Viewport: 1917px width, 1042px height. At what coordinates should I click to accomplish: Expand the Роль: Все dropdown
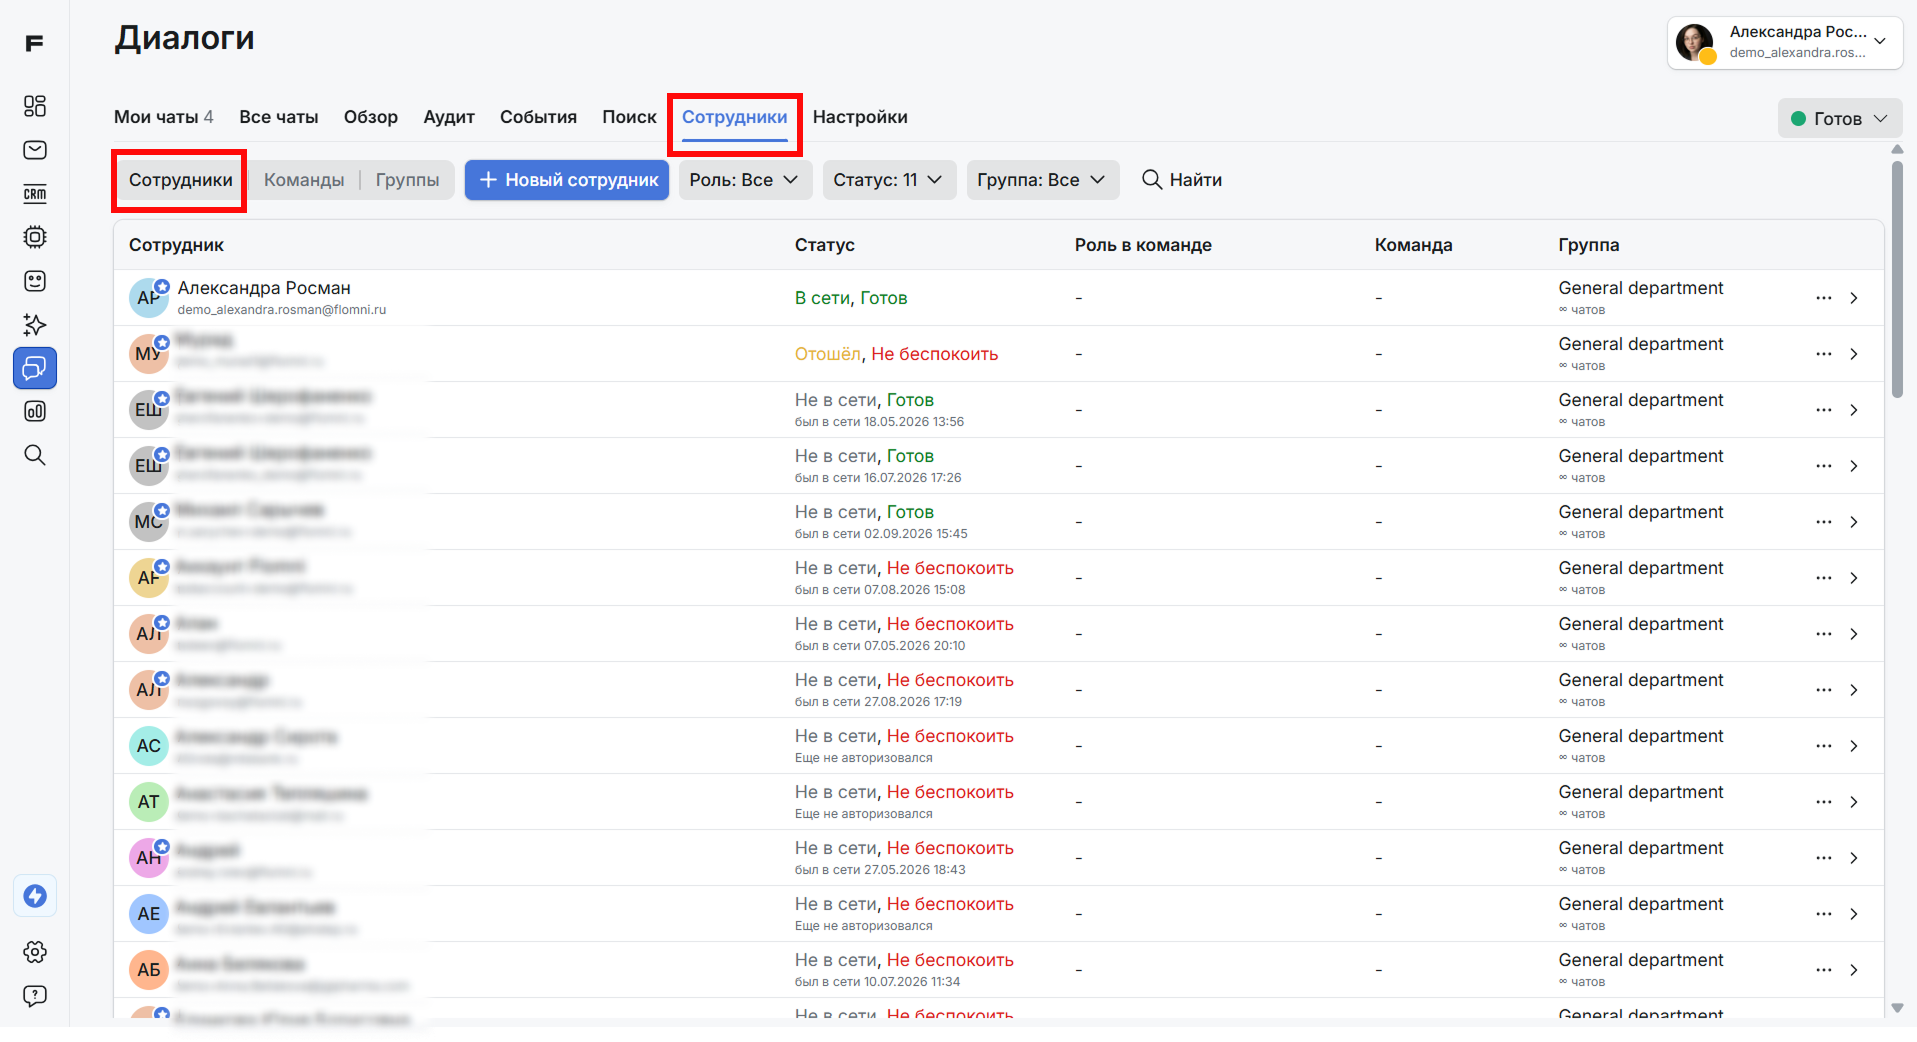tap(745, 180)
